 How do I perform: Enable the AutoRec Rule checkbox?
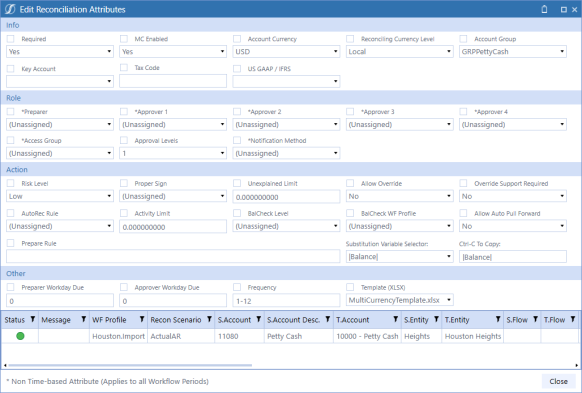click(x=10, y=213)
